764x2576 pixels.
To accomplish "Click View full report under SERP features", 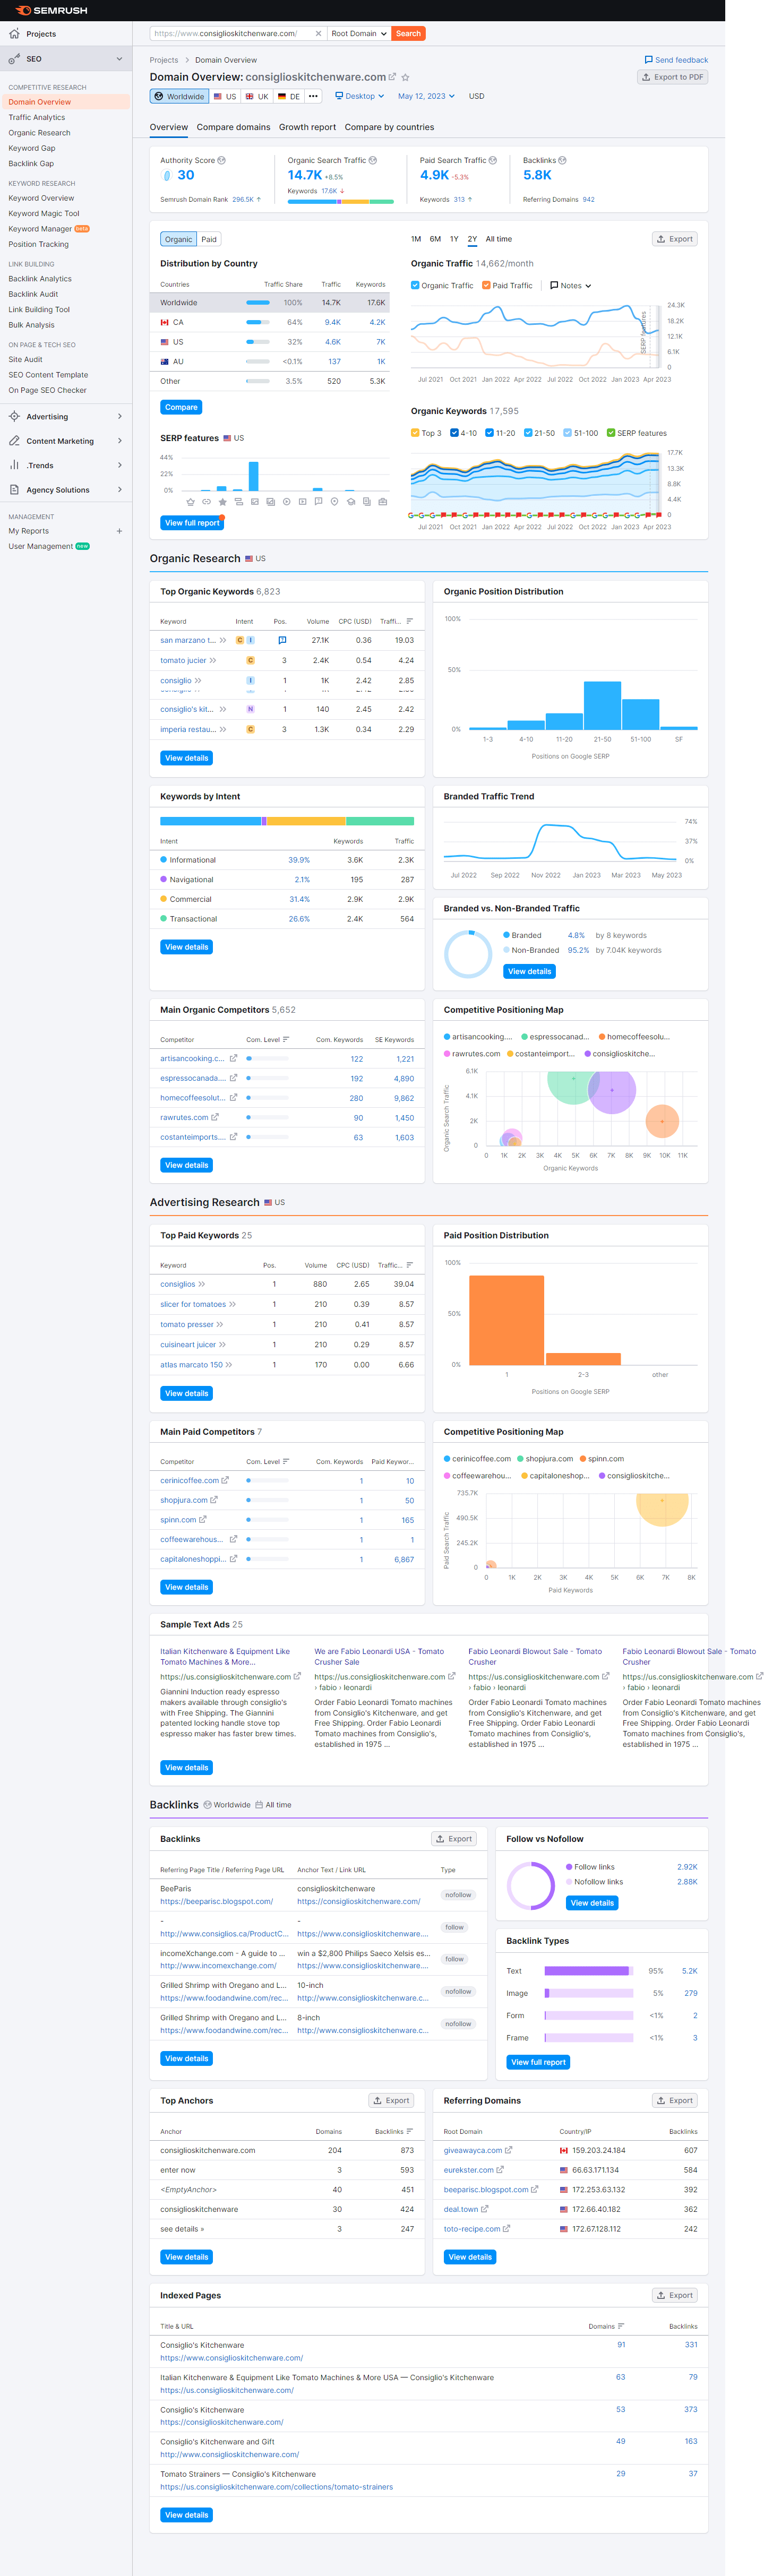I will [191, 523].
